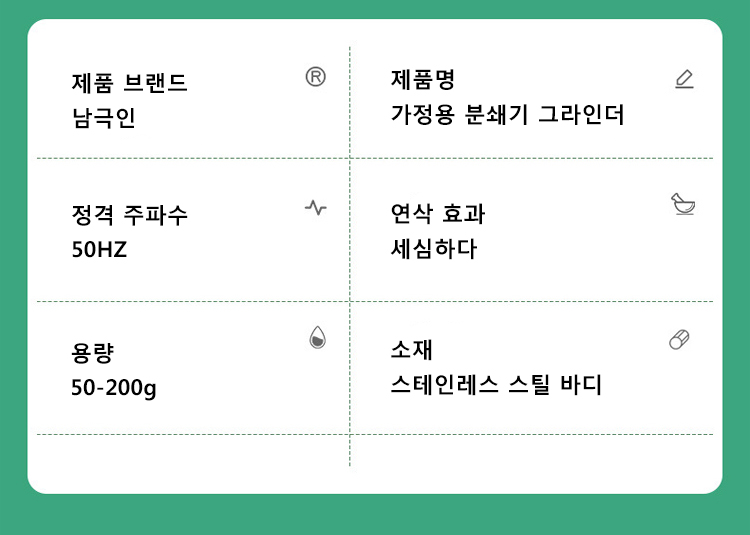Click the 소재 material heading

click(x=411, y=349)
